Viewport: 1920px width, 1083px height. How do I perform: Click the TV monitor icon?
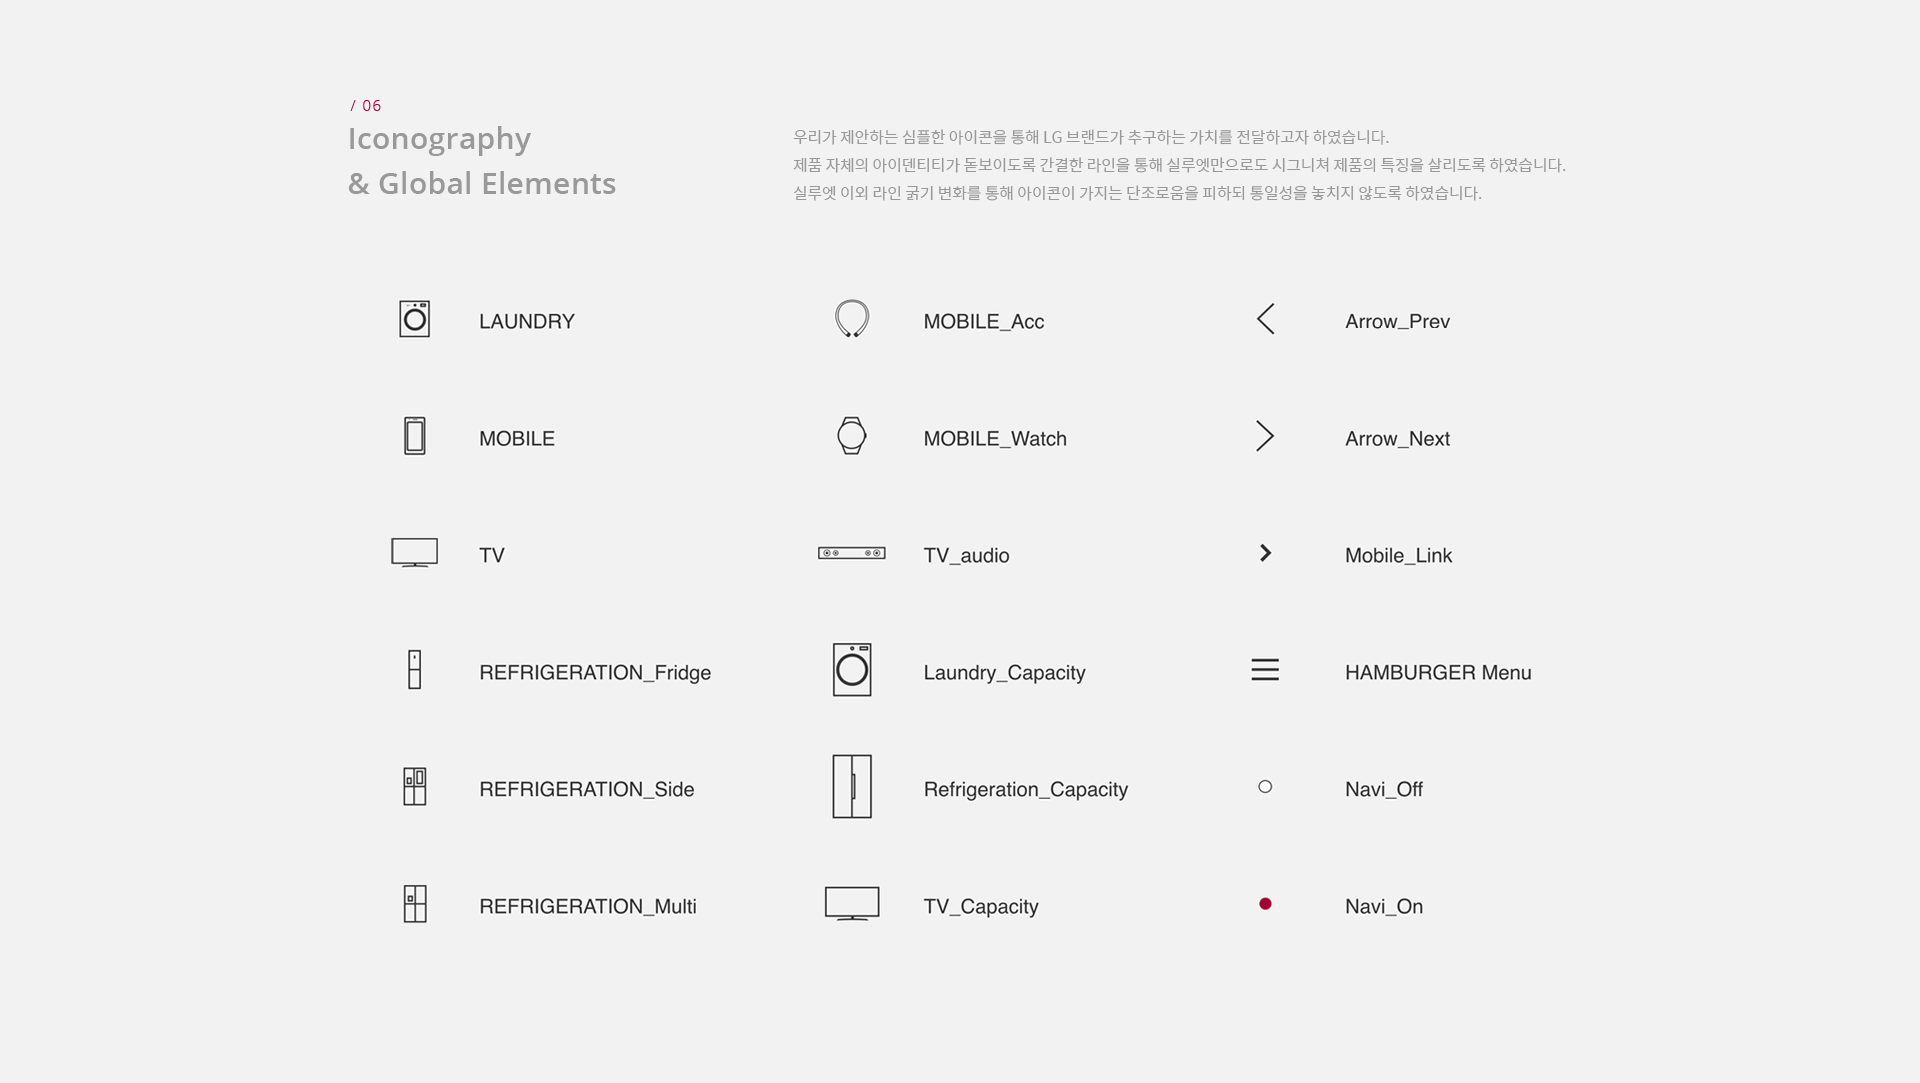tap(414, 553)
